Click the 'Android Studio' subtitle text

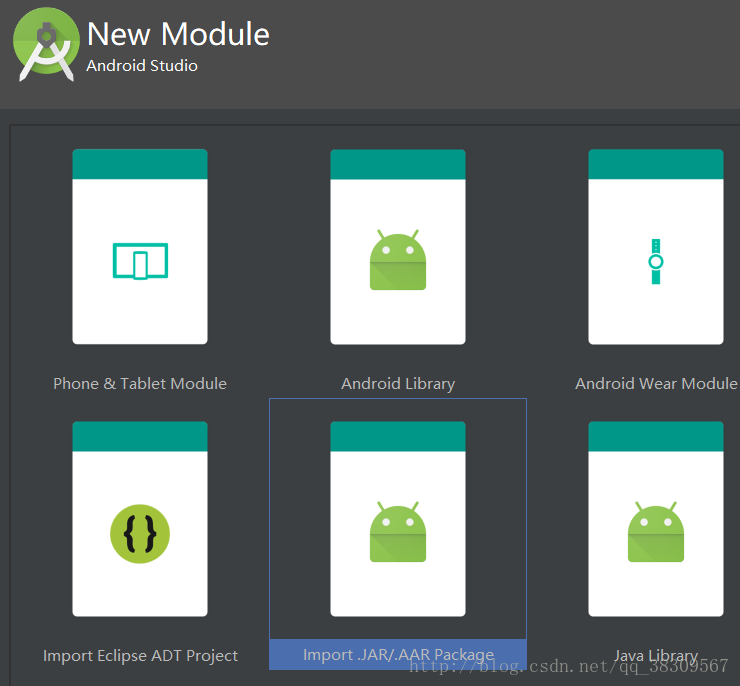[142, 66]
